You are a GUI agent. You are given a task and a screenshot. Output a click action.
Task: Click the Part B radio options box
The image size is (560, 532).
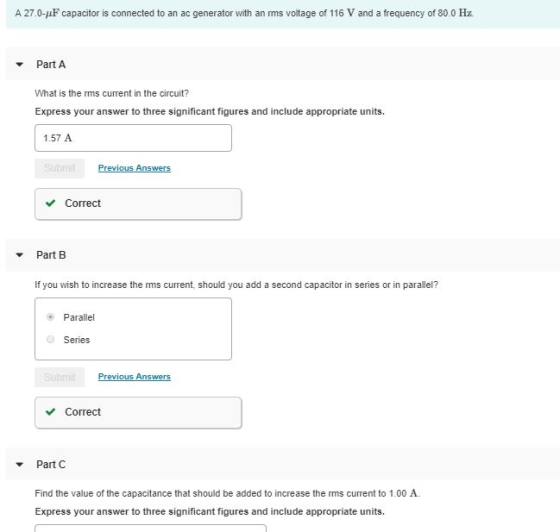[x=133, y=329]
